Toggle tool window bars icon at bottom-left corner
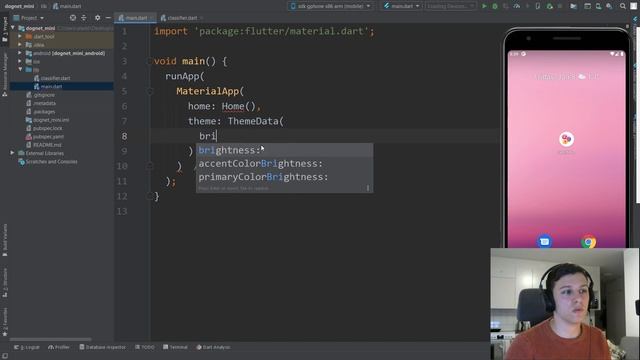The width and height of the screenshot is (640, 360). (x=4, y=356)
